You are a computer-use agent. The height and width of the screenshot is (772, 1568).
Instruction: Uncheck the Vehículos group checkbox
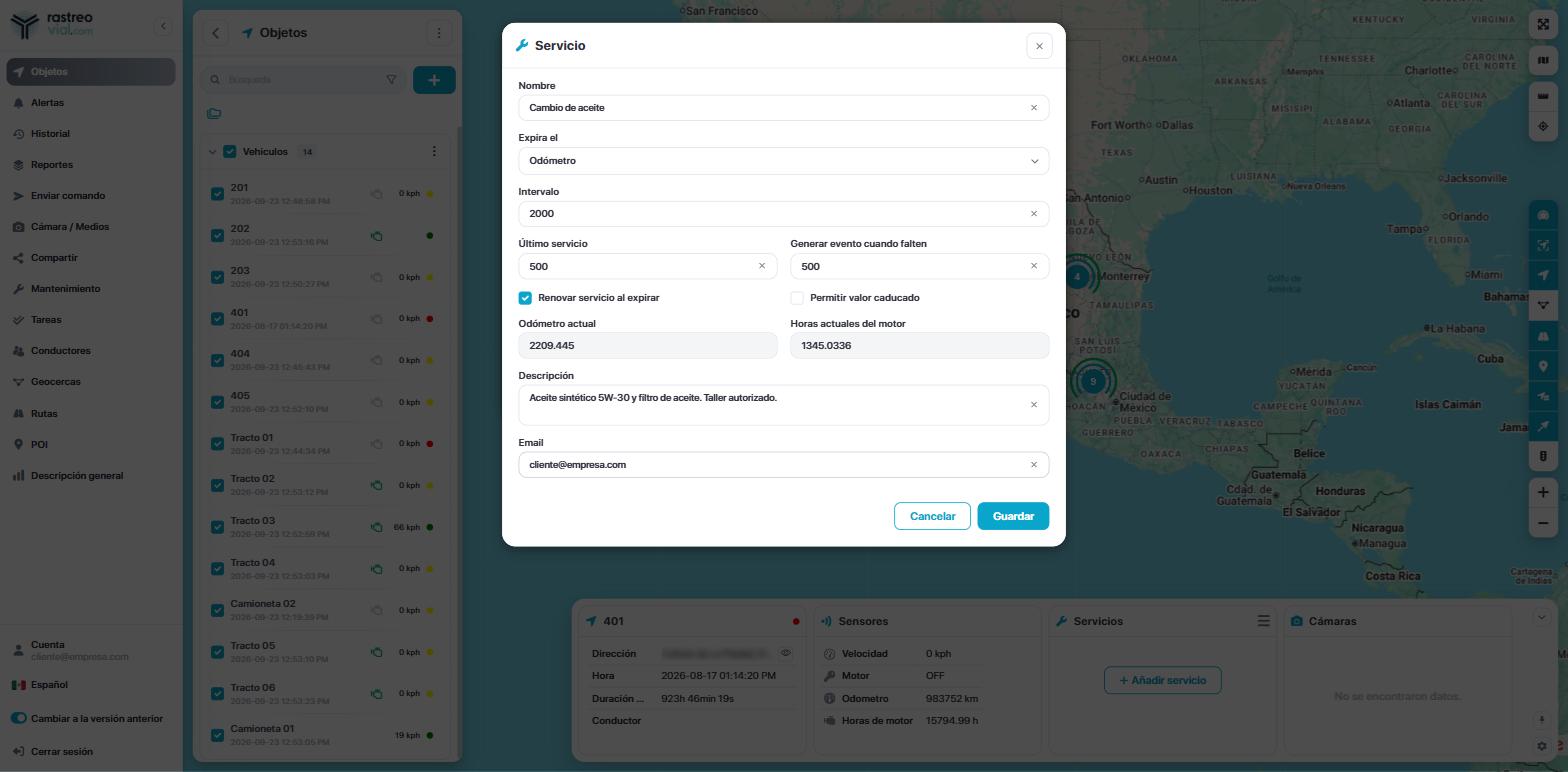tap(230, 152)
